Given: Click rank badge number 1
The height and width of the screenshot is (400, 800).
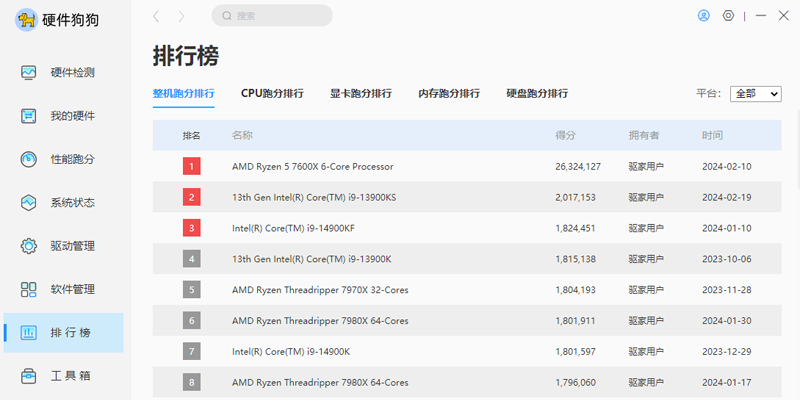Looking at the screenshot, I should click(x=192, y=166).
